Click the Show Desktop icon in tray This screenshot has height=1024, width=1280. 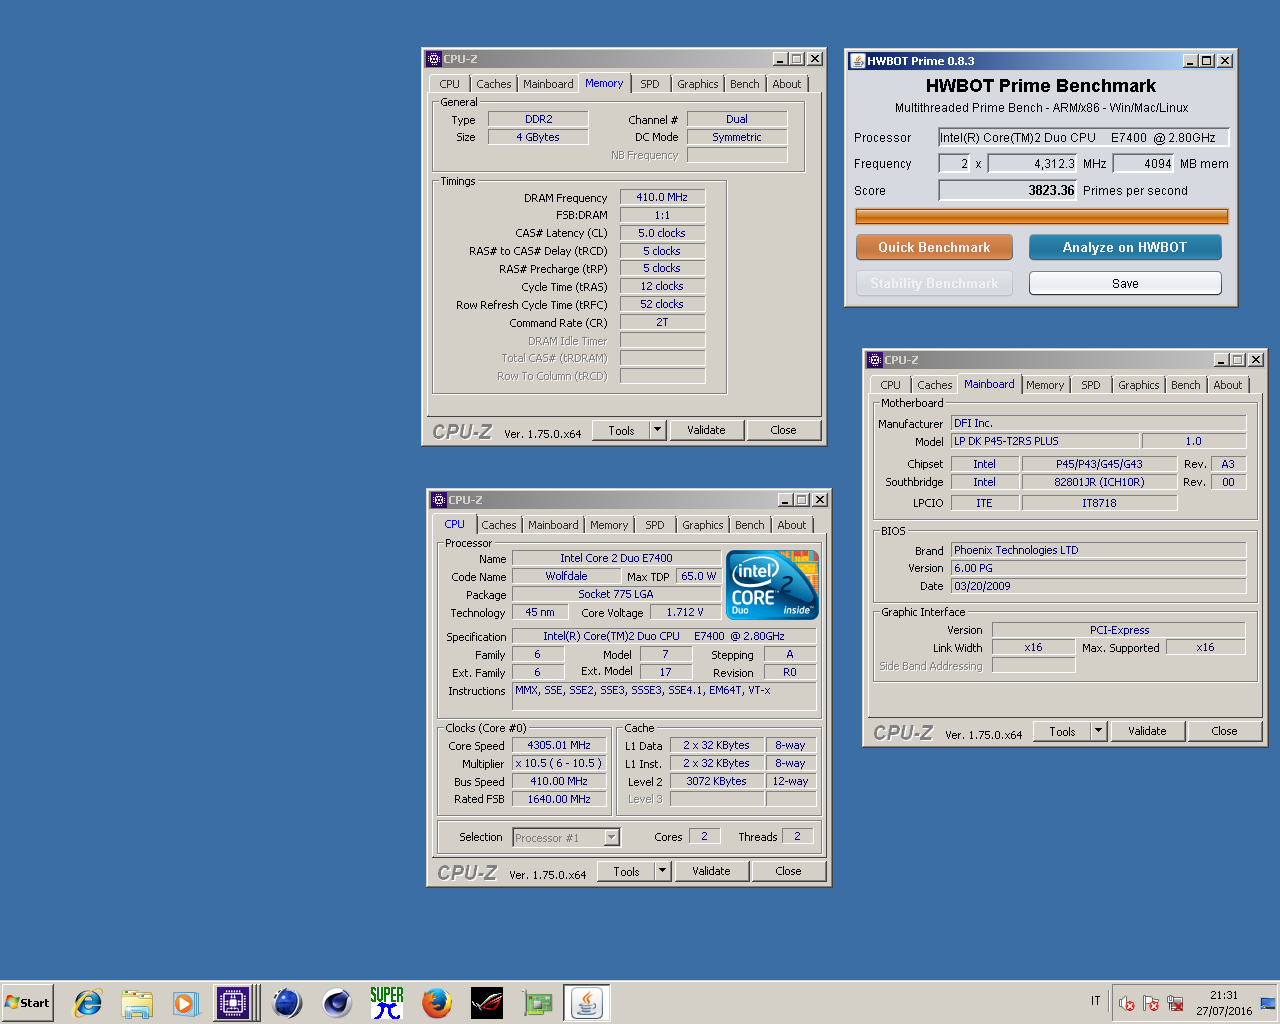1268,1003
